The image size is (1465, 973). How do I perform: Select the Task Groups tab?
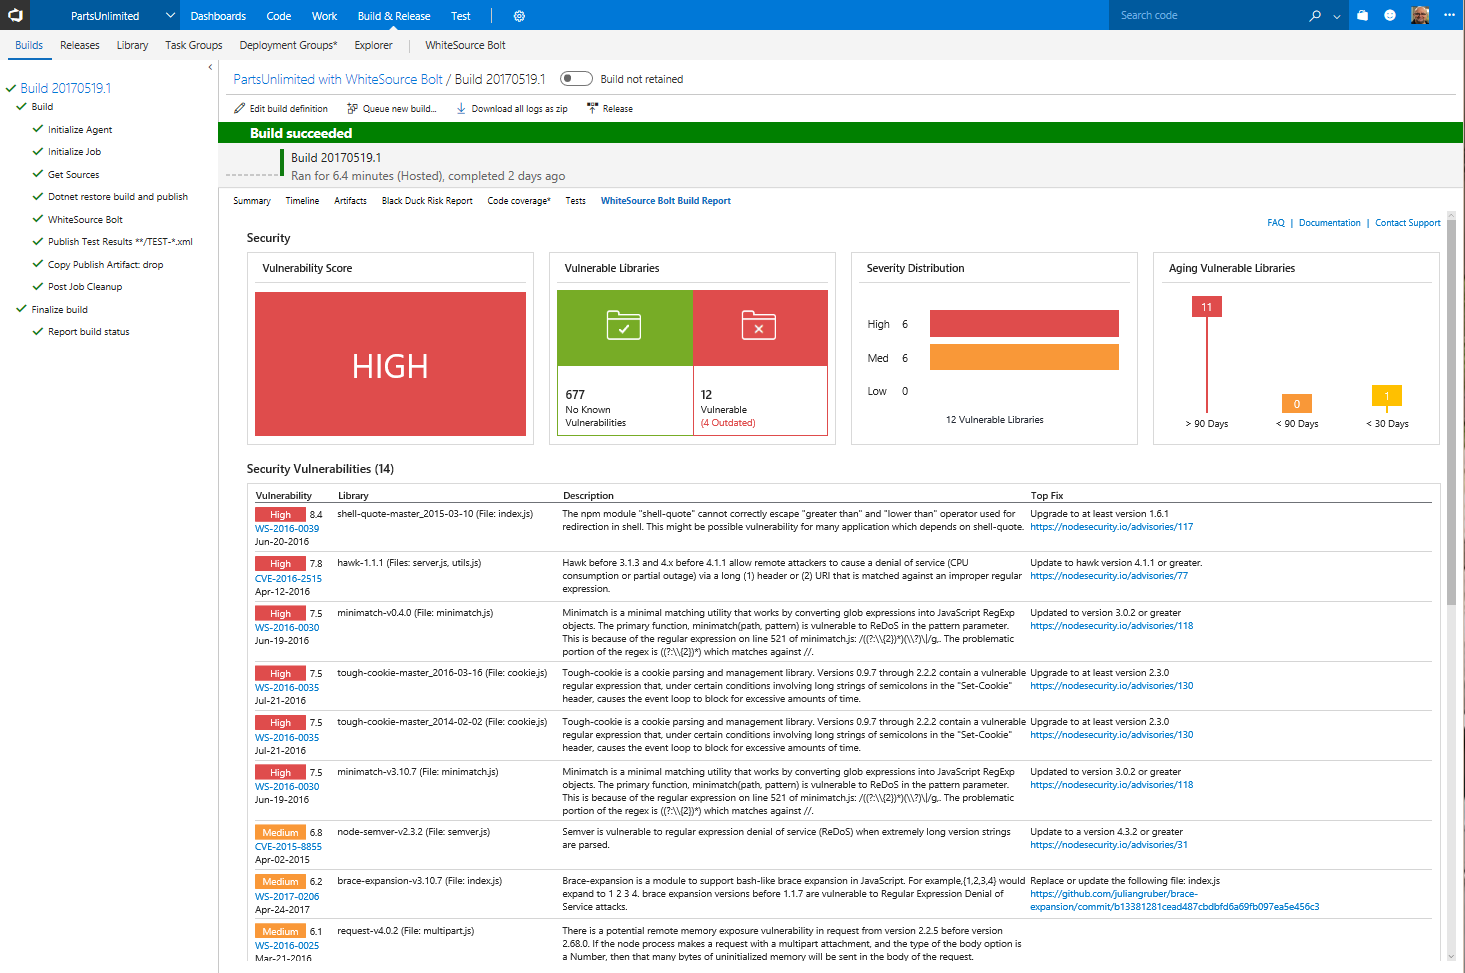click(x=194, y=45)
